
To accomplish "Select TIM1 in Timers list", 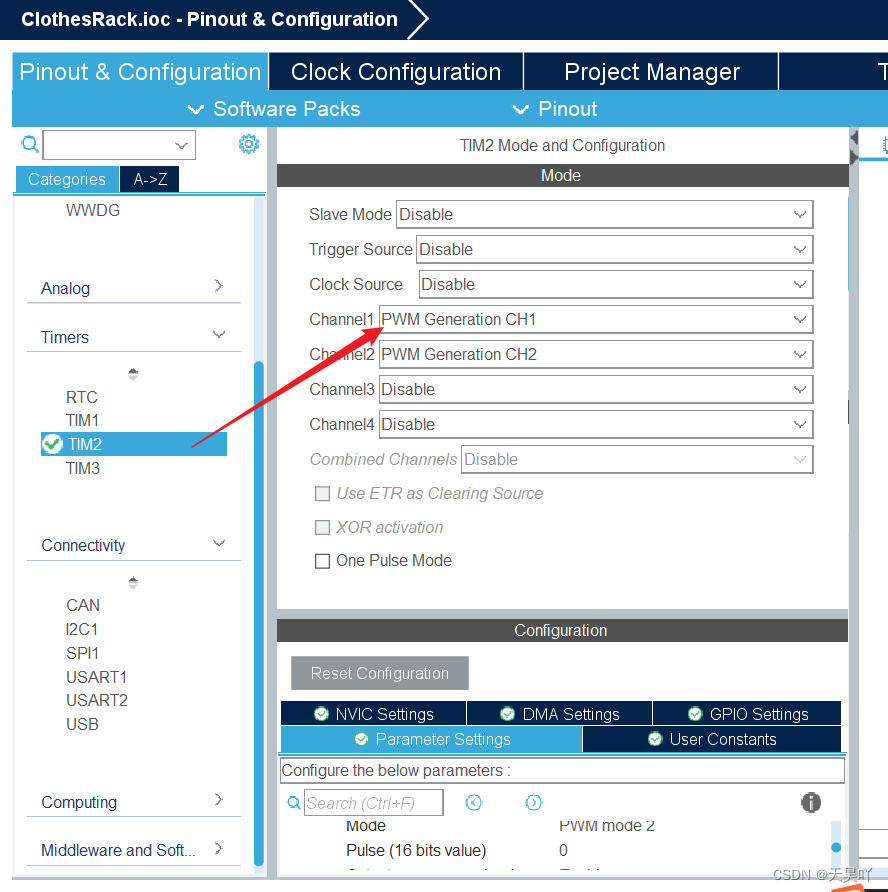I will (82, 420).
